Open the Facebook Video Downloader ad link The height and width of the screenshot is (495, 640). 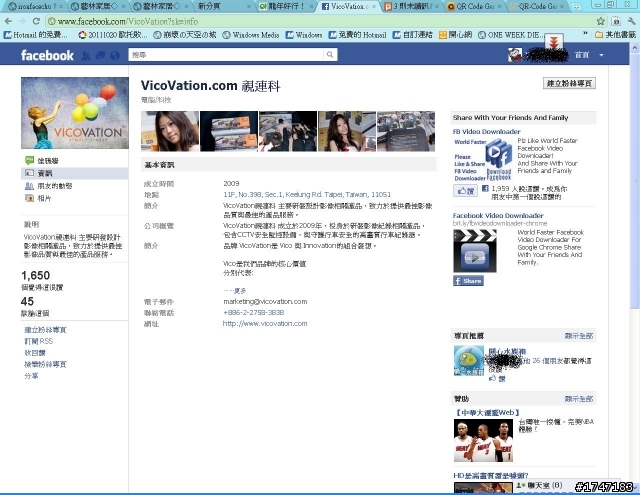click(x=498, y=215)
